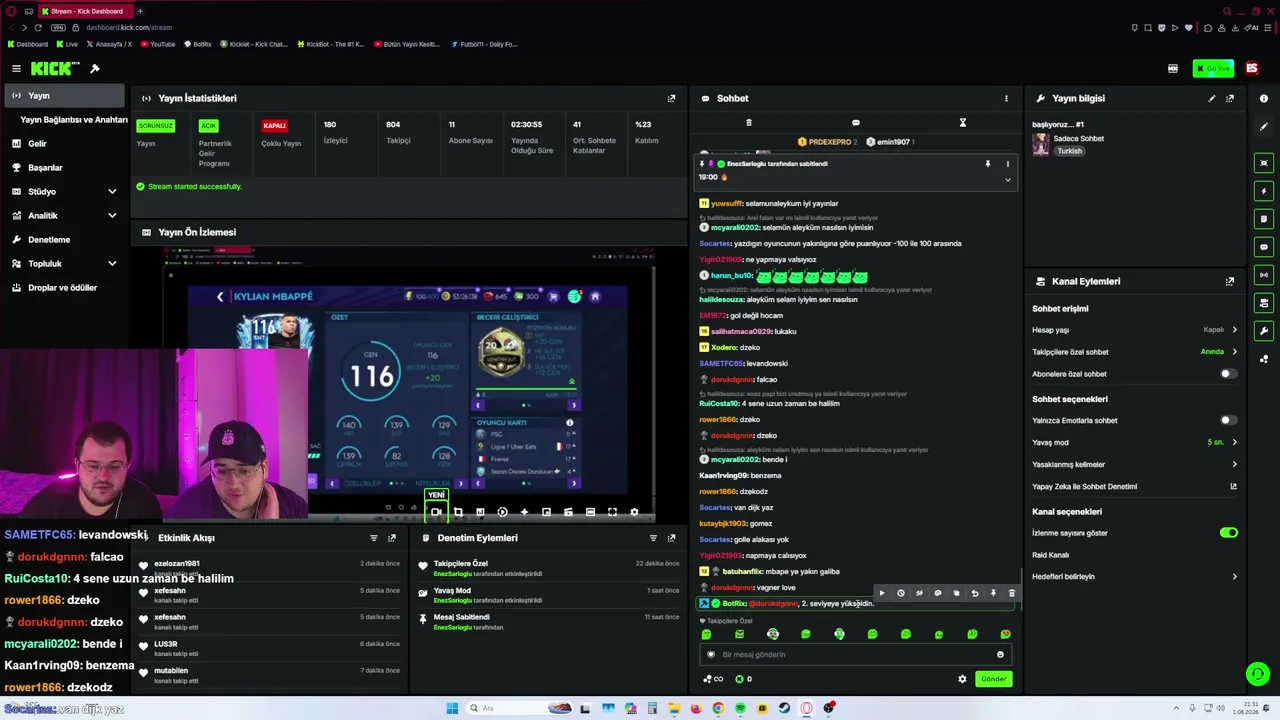This screenshot has width=1280, height=720.
Task: Open the Windows Start menu
Action: (452, 708)
